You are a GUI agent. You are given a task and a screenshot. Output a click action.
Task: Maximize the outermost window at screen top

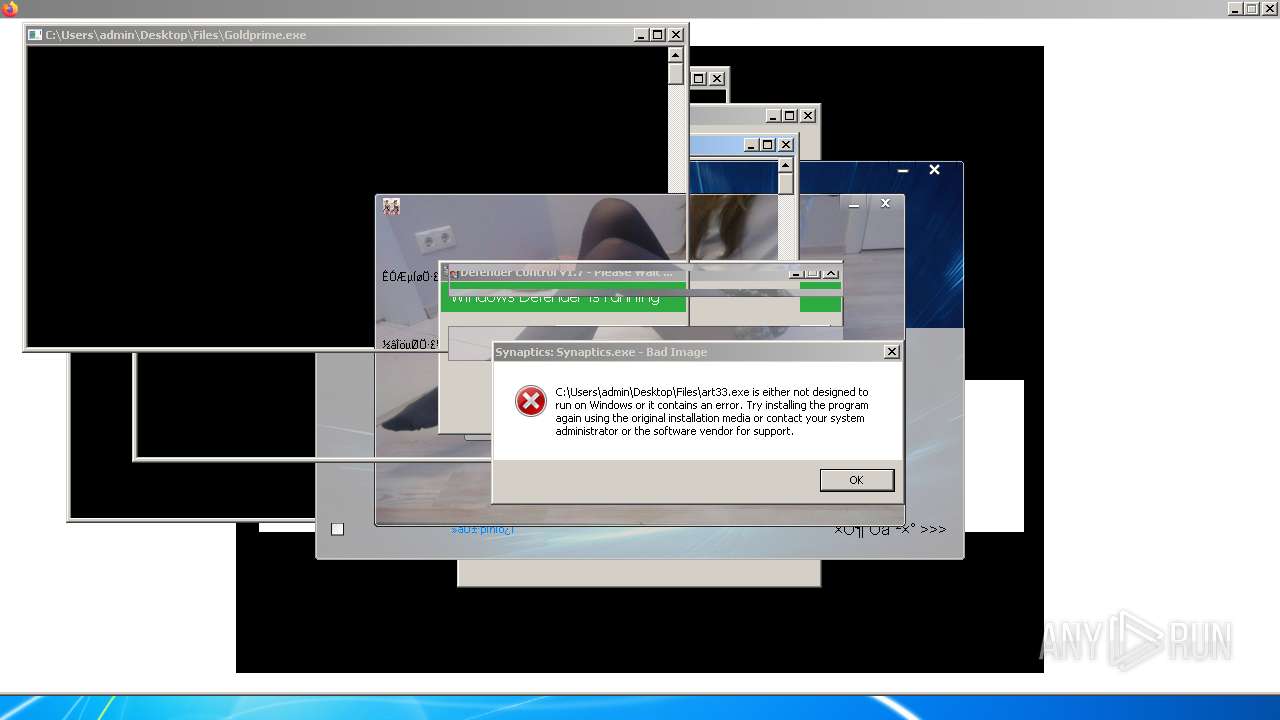point(1252,8)
